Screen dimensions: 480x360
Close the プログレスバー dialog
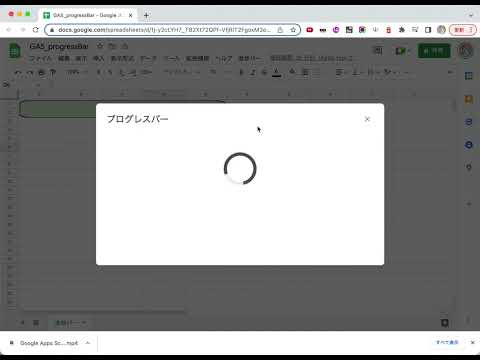(367, 119)
